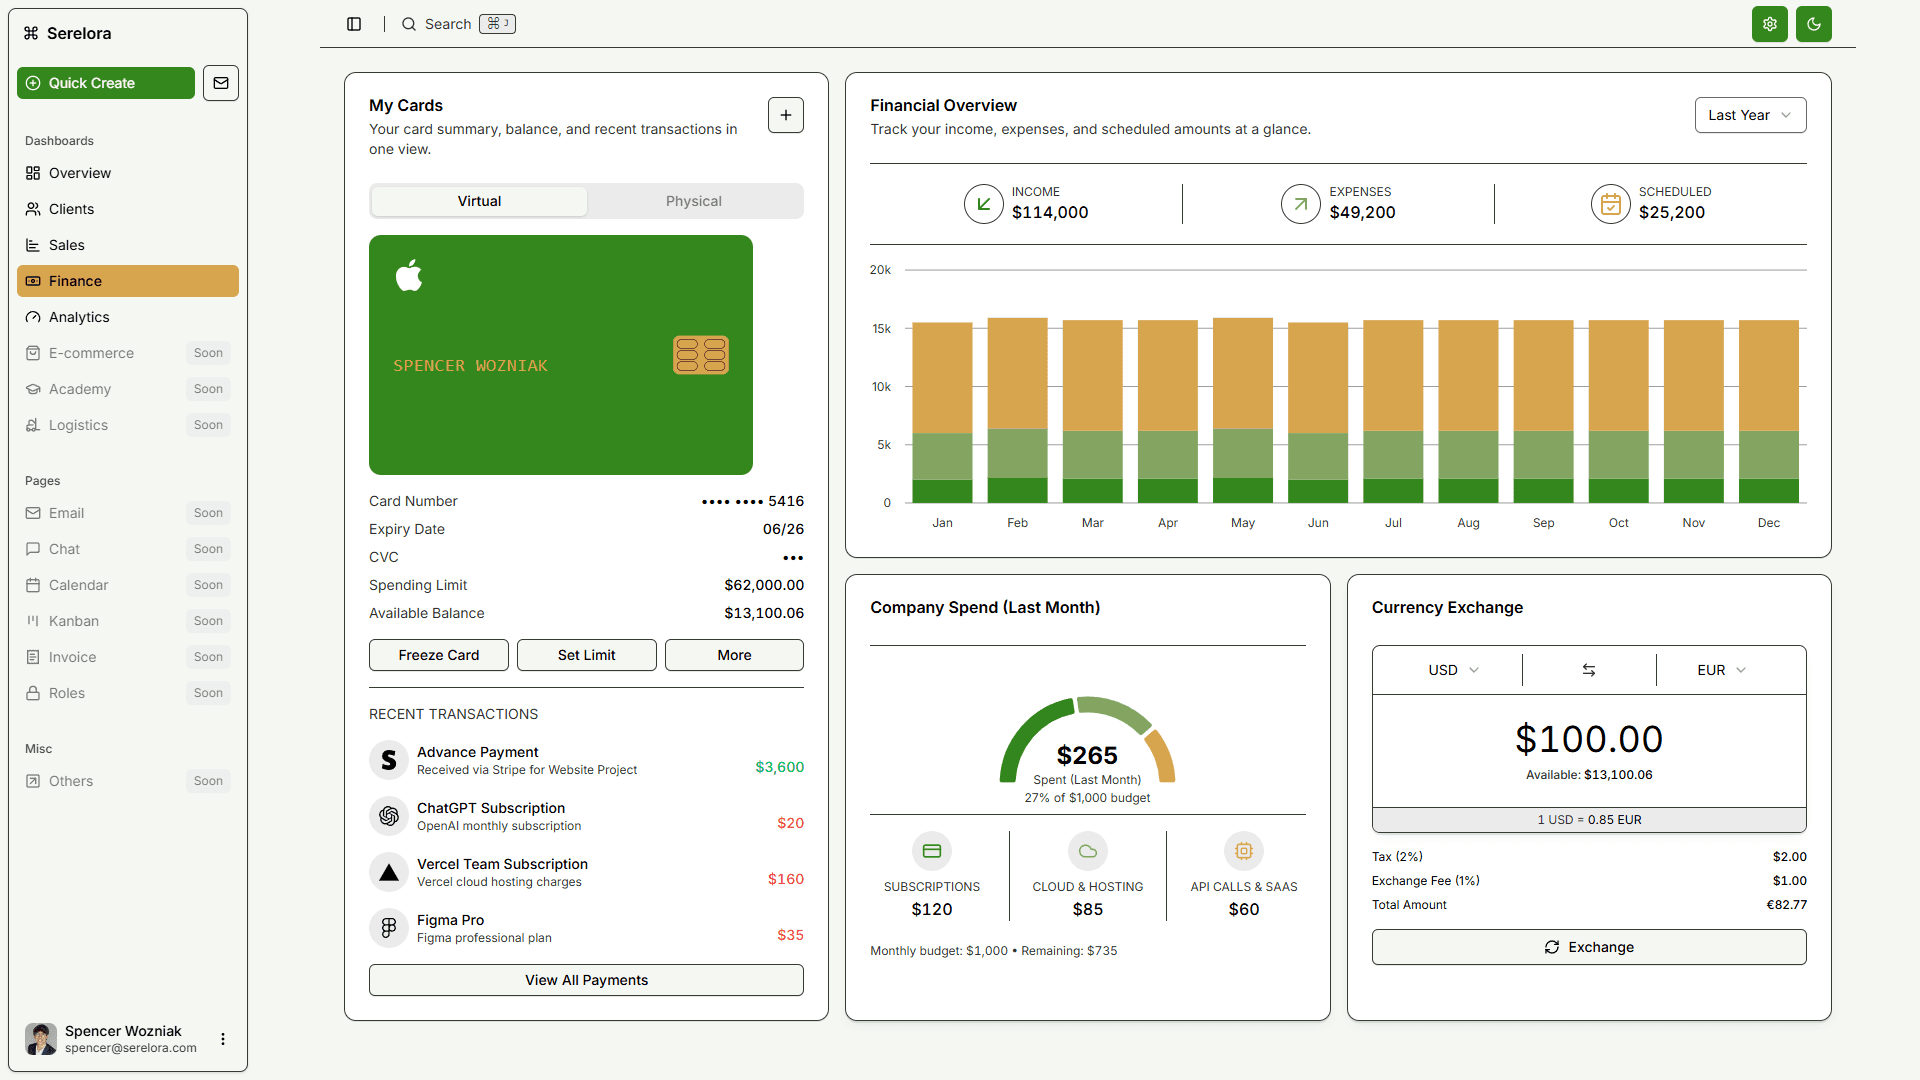
Task: Click the OpenAI icon for ChatGPT Subscription
Action: (389, 816)
